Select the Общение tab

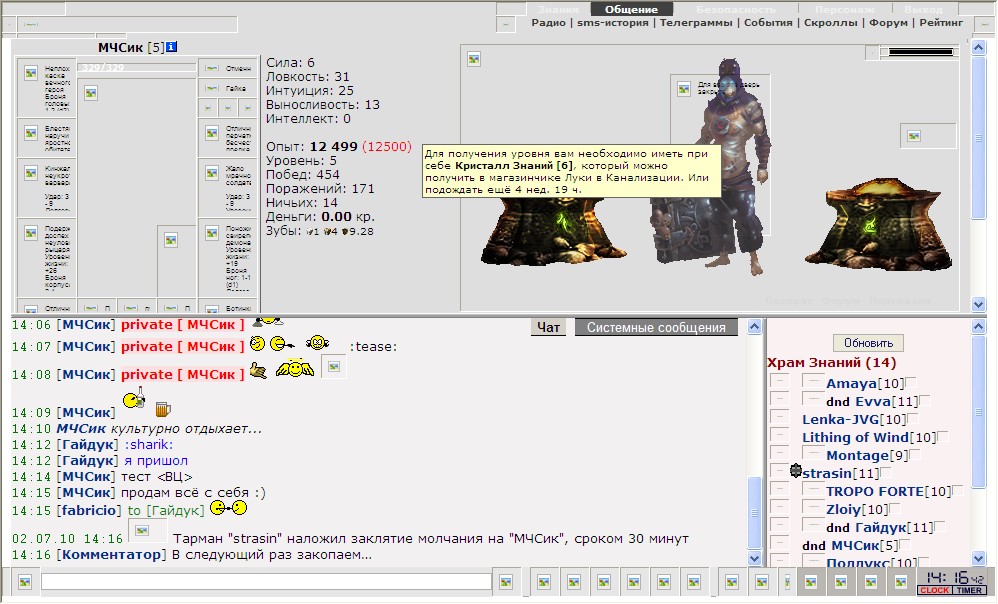(x=631, y=10)
